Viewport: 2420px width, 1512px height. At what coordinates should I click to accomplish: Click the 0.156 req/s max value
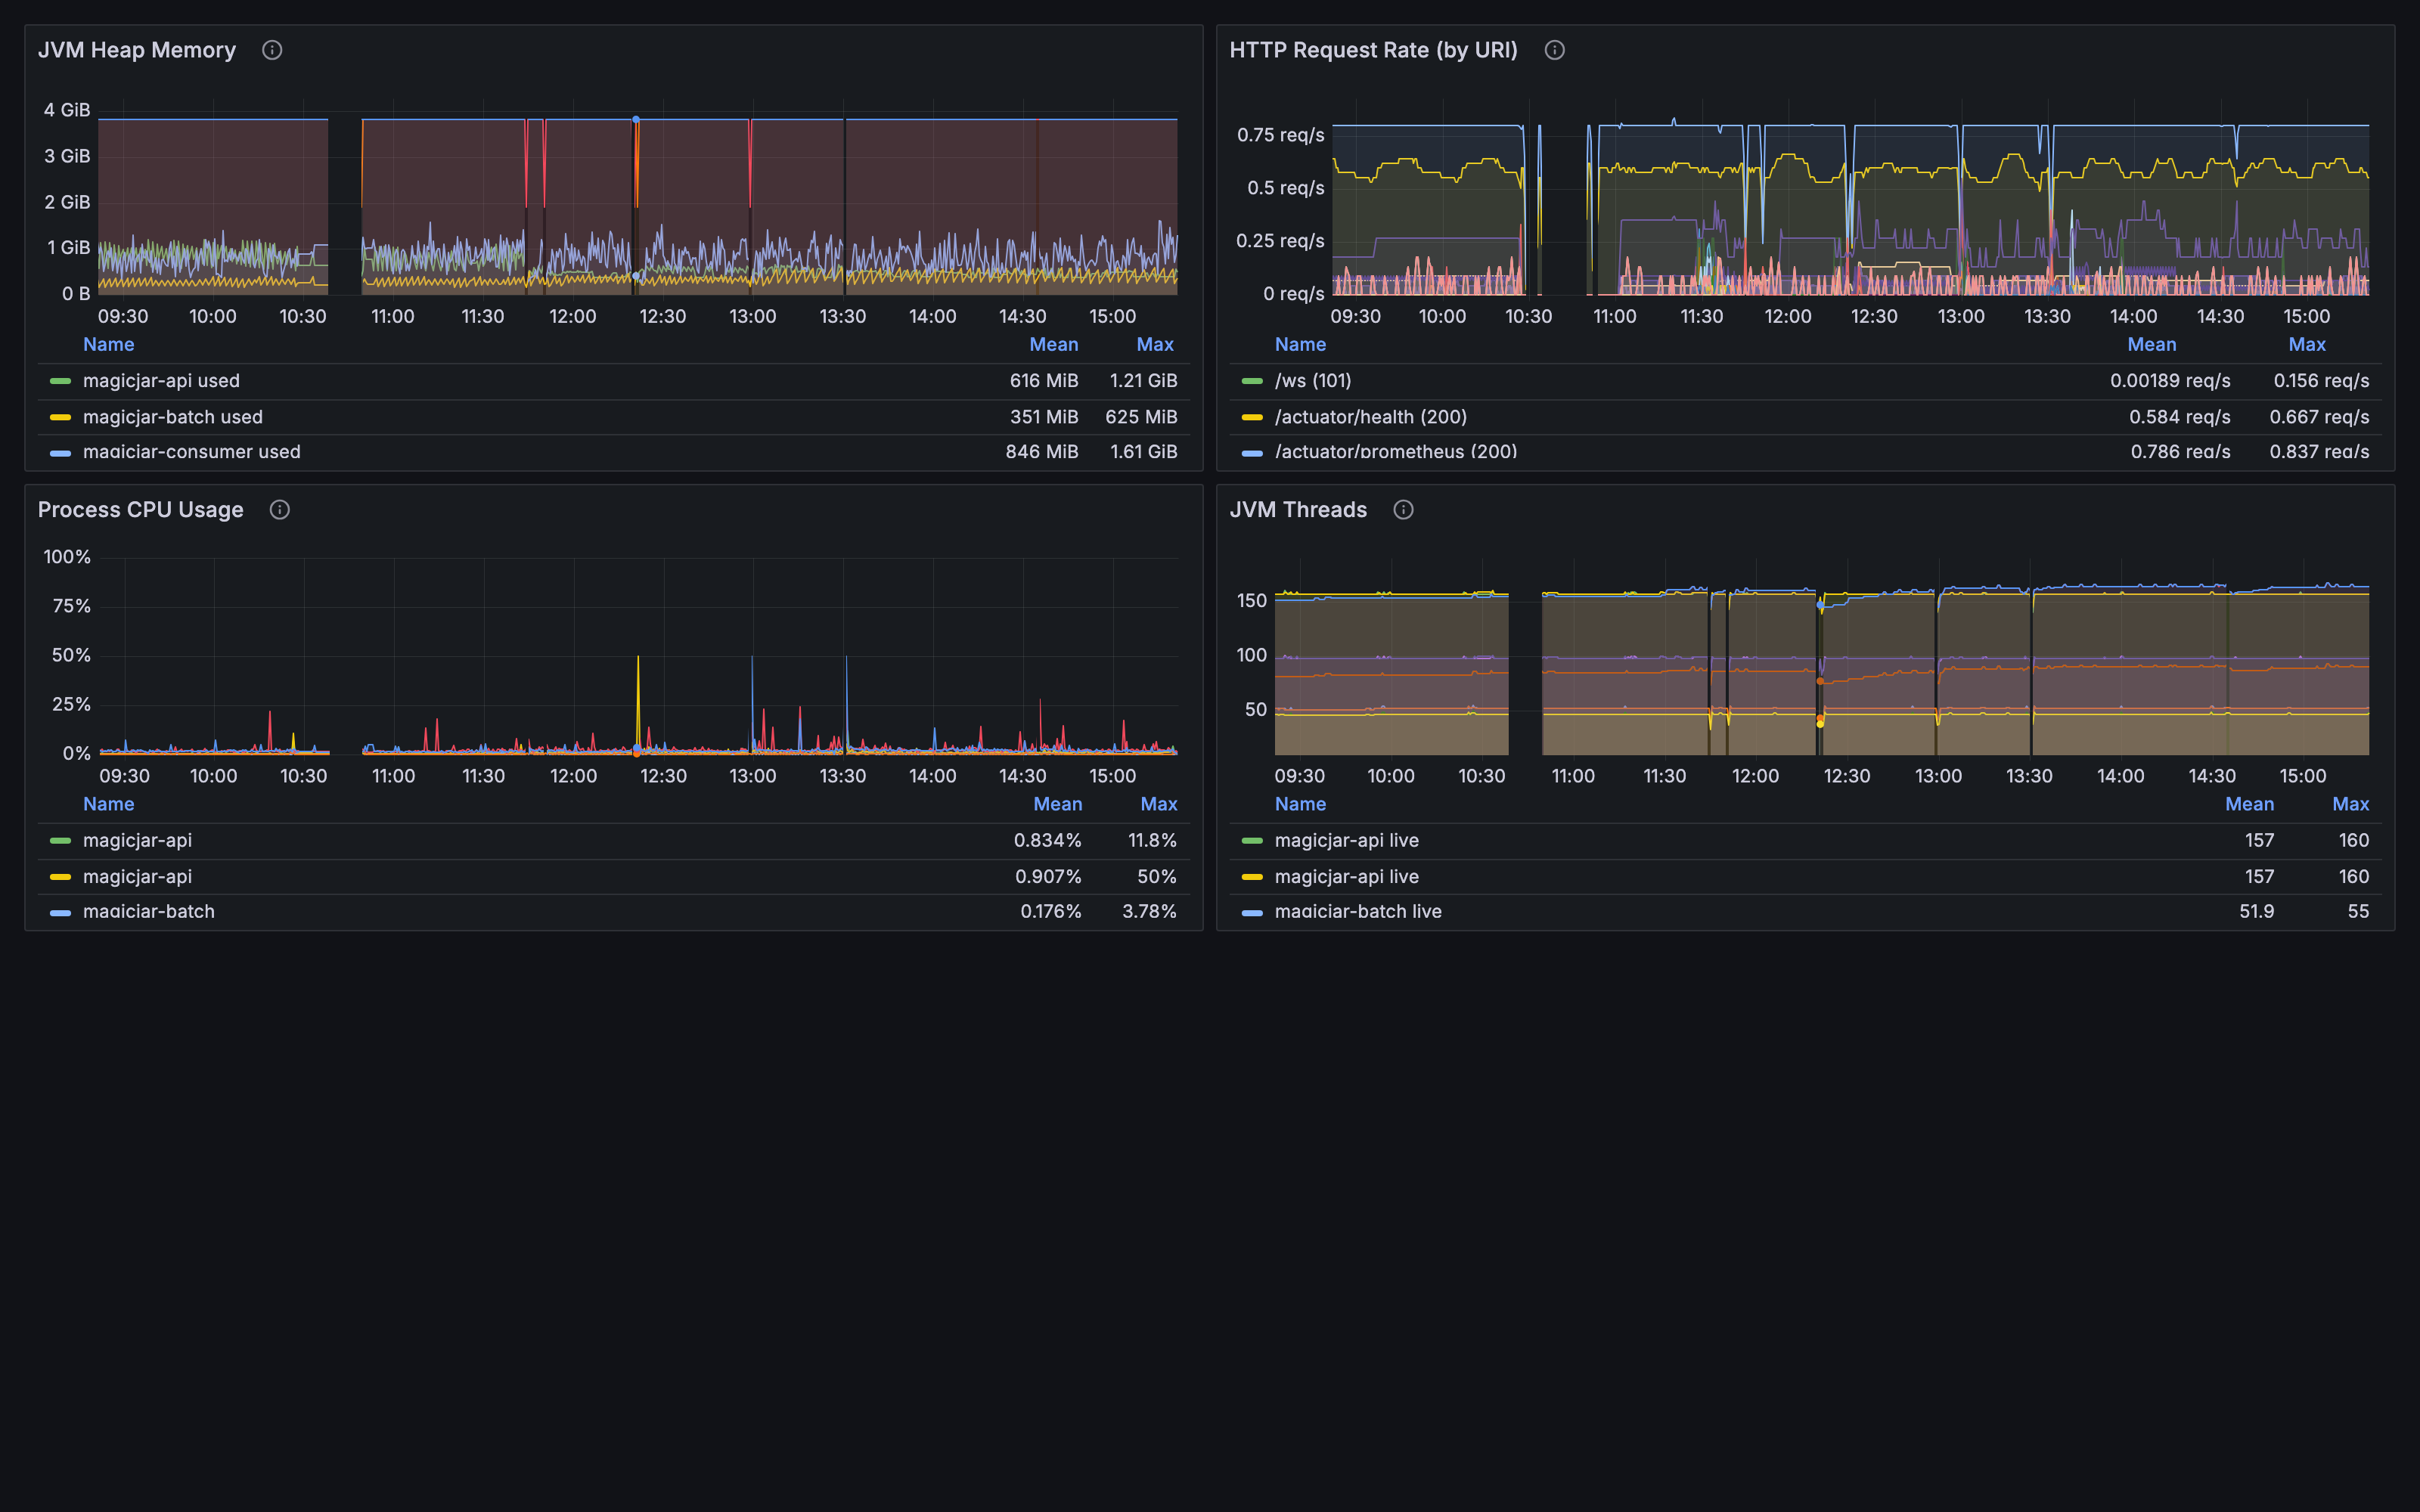point(2321,381)
